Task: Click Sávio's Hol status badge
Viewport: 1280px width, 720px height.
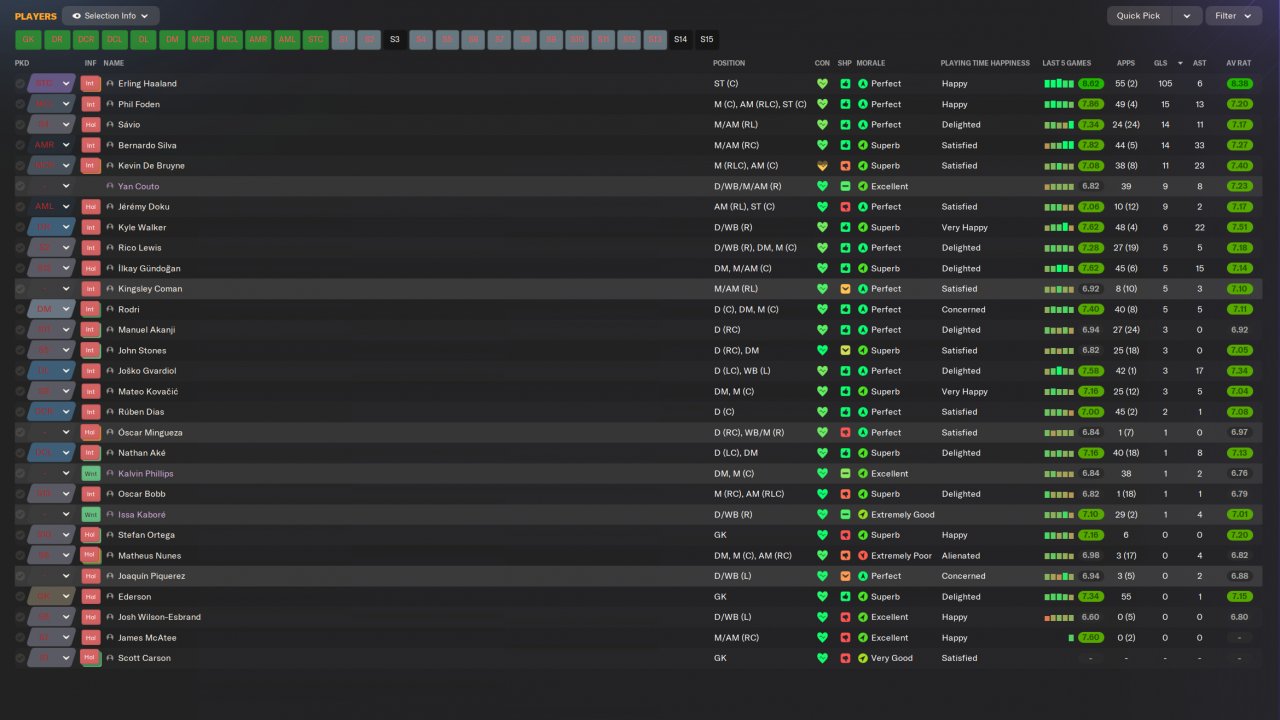Action: [x=91, y=125]
